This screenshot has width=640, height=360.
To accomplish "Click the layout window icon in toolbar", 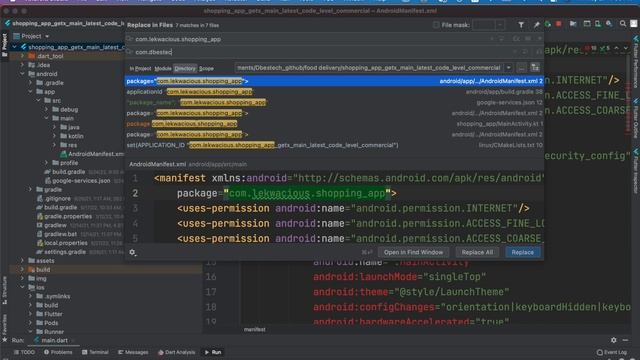I will point(587,24).
